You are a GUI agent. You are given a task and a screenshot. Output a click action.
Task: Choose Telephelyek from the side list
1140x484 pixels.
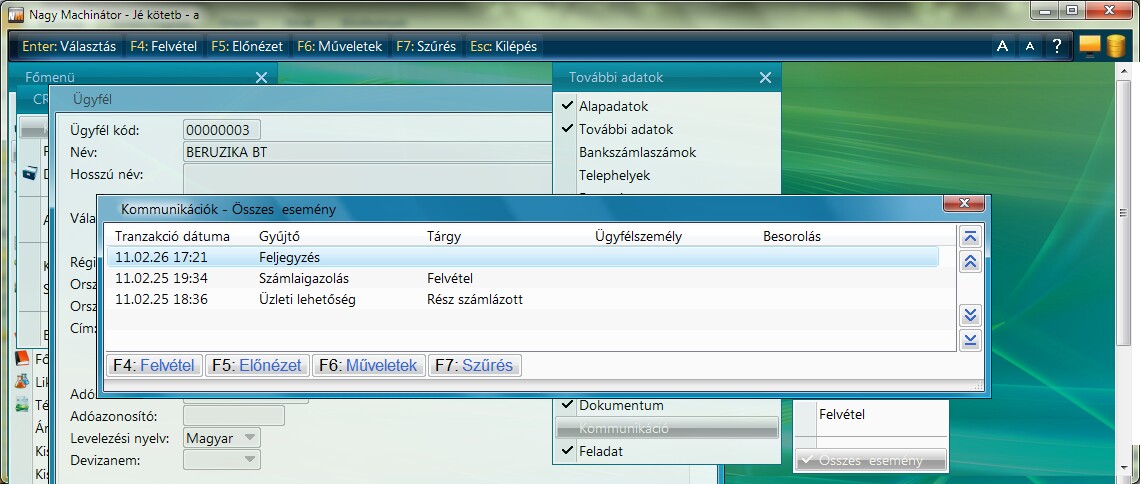click(614, 175)
